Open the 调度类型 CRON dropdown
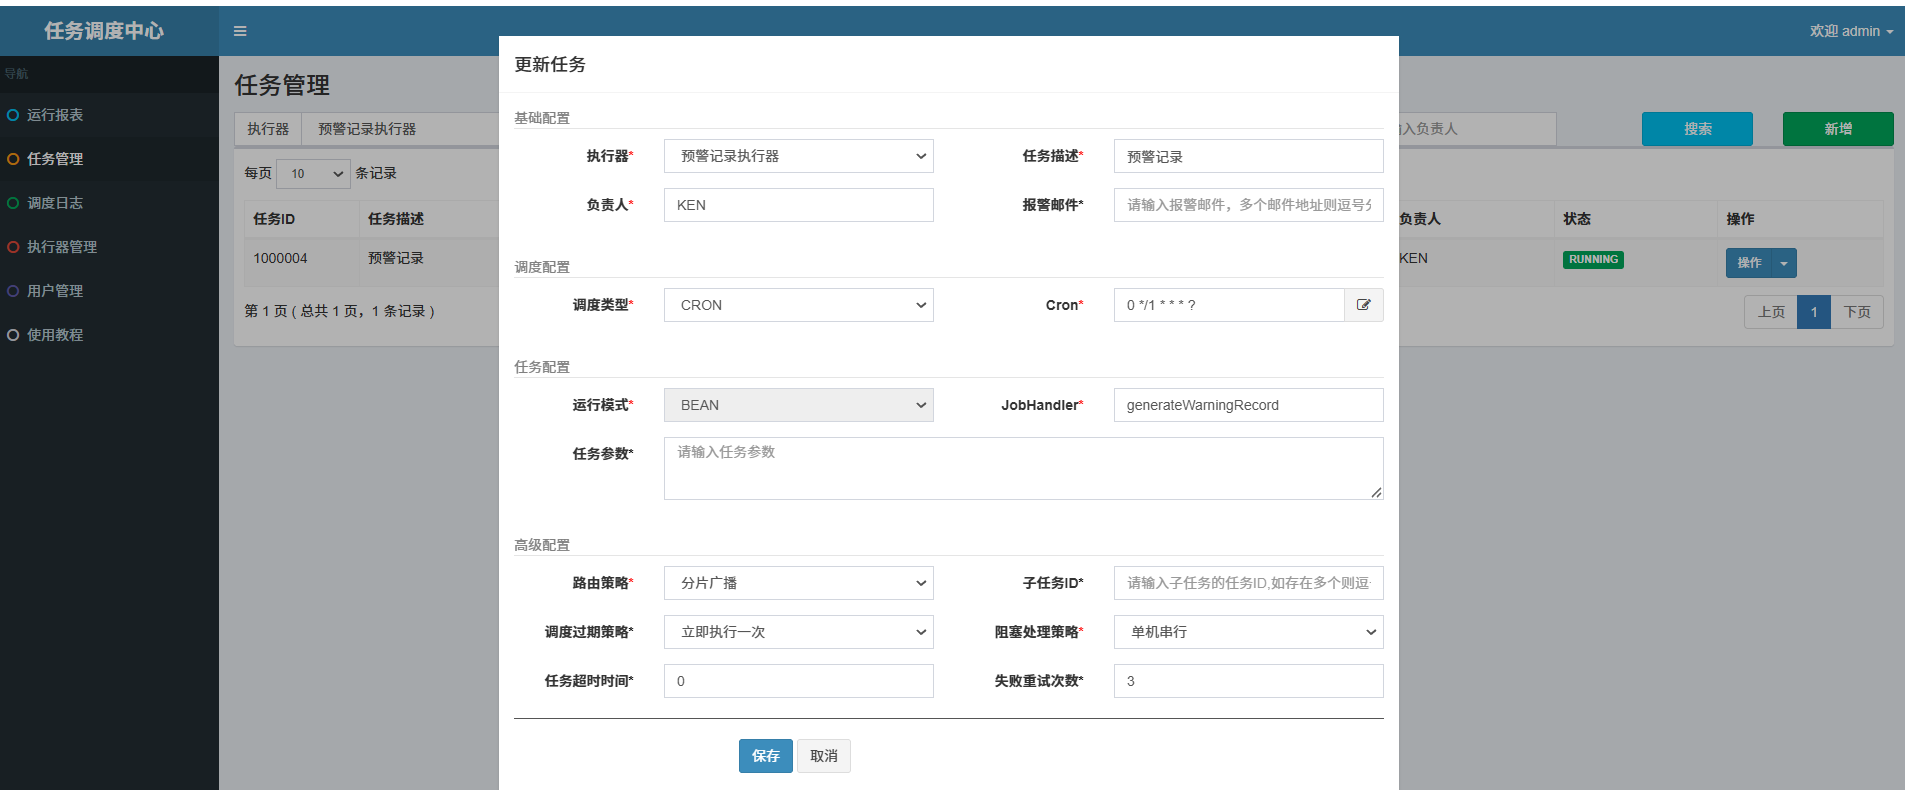 click(799, 305)
